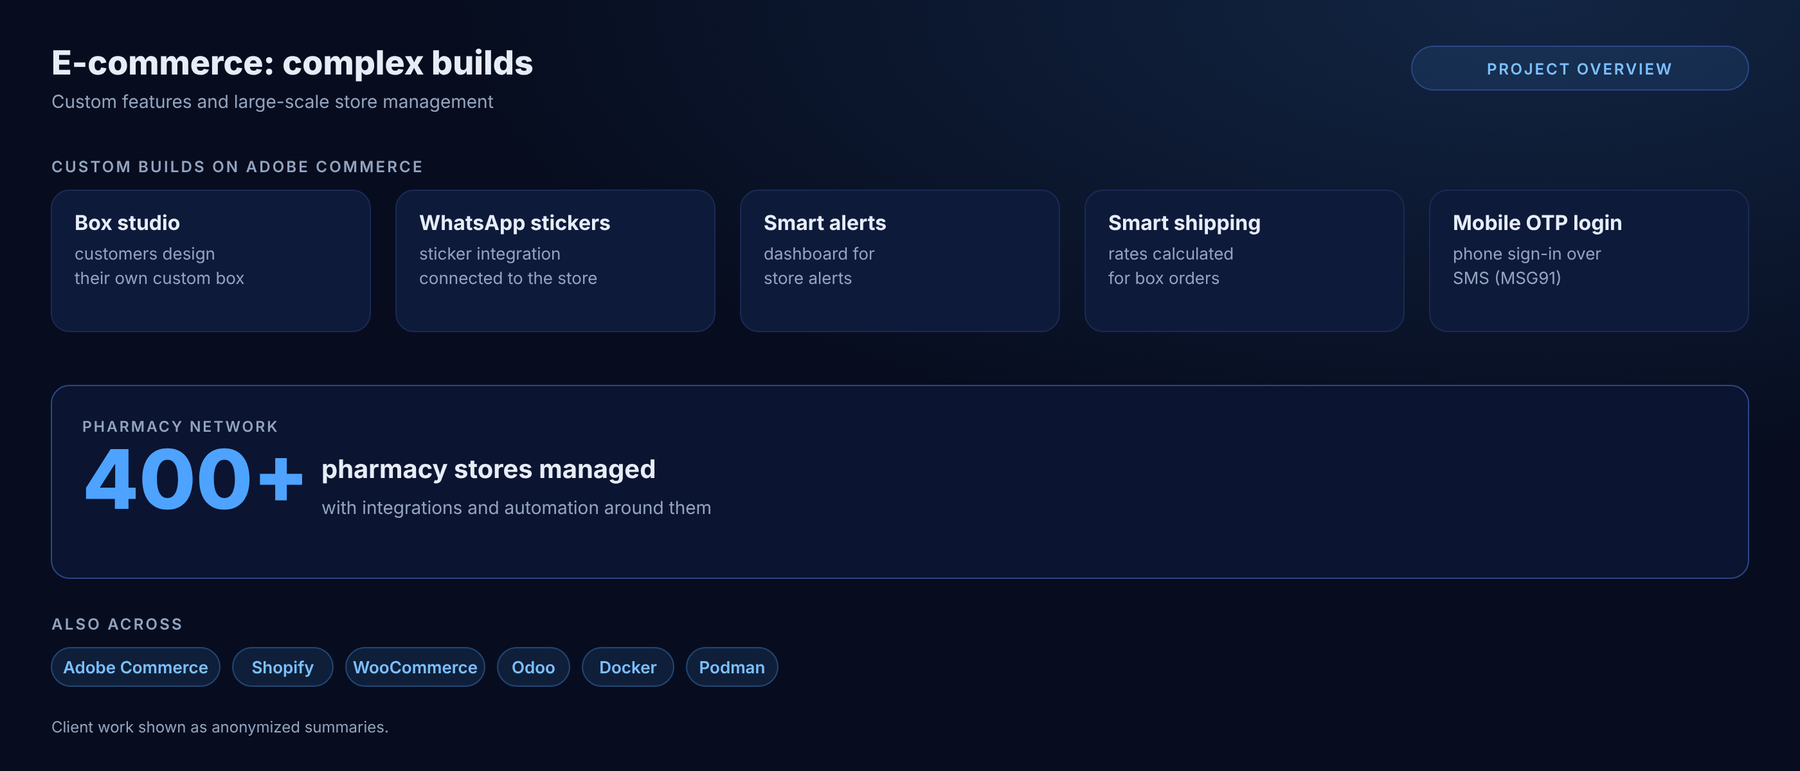This screenshot has width=1800, height=771.
Task: Click the text 'phone sign-in over SMS (MSG91)'
Action: (x=1527, y=266)
